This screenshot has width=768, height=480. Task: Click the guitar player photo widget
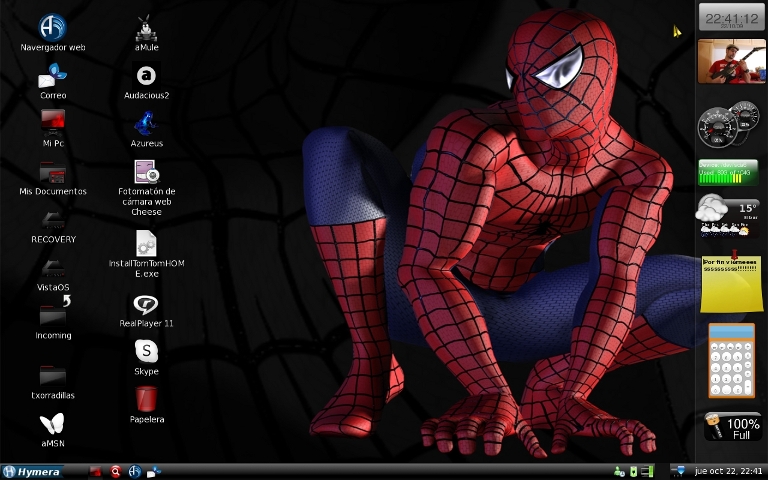coord(731,62)
